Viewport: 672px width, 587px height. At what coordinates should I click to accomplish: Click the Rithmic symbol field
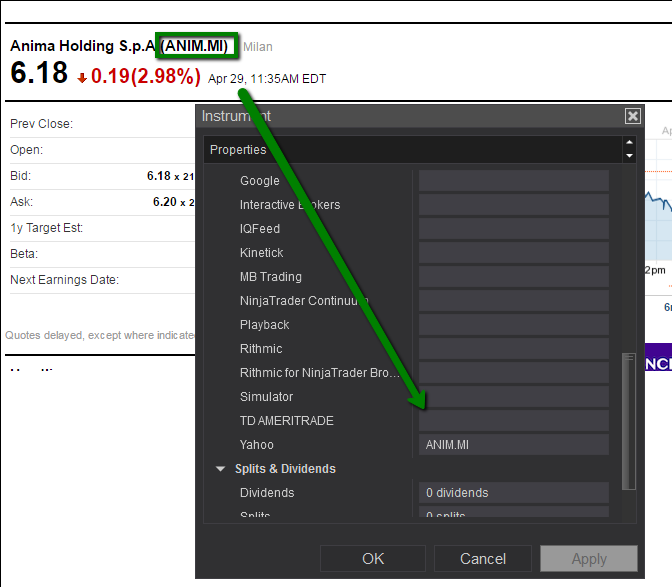pyautogui.click(x=513, y=349)
